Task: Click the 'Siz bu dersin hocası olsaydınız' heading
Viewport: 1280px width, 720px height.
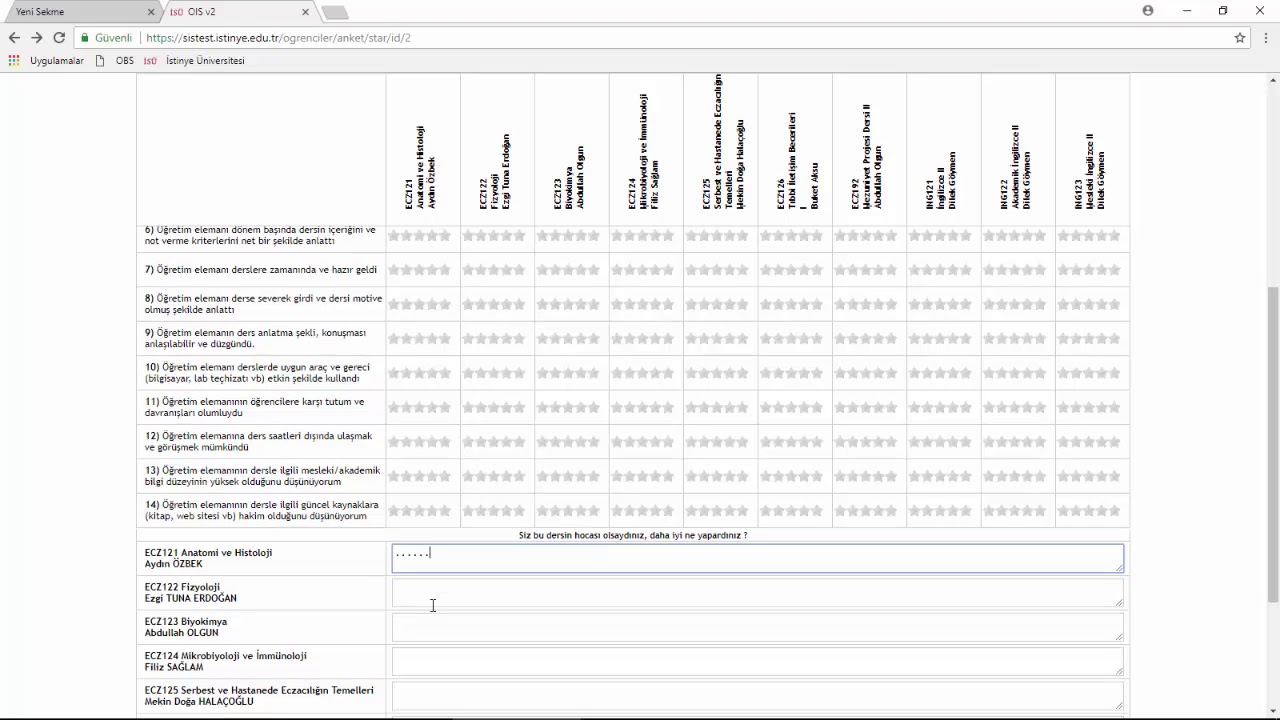Action: (x=633, y=535)
